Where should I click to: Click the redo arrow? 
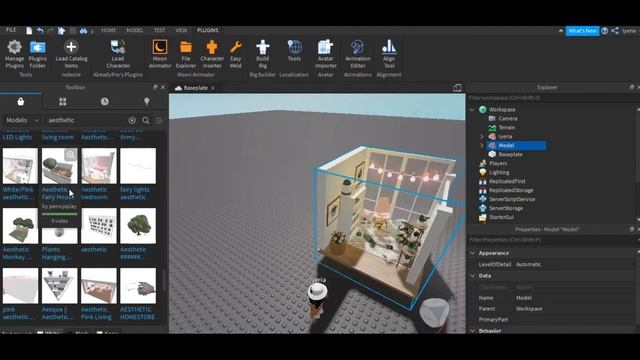50,31
